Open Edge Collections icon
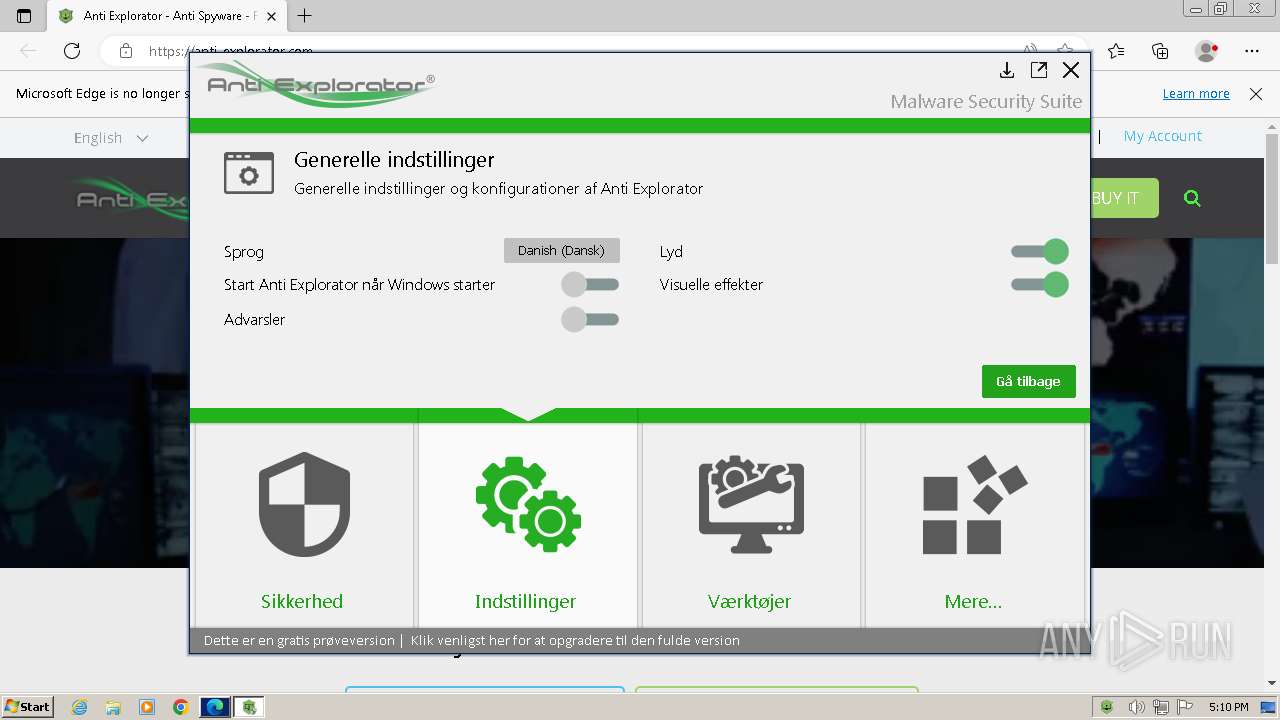The height and width of the screenshot is (720, 1280). coord(1160,51)
